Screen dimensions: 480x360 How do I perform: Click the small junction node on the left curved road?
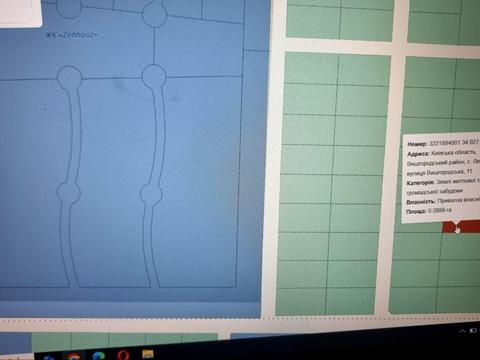tap(69, 193)
